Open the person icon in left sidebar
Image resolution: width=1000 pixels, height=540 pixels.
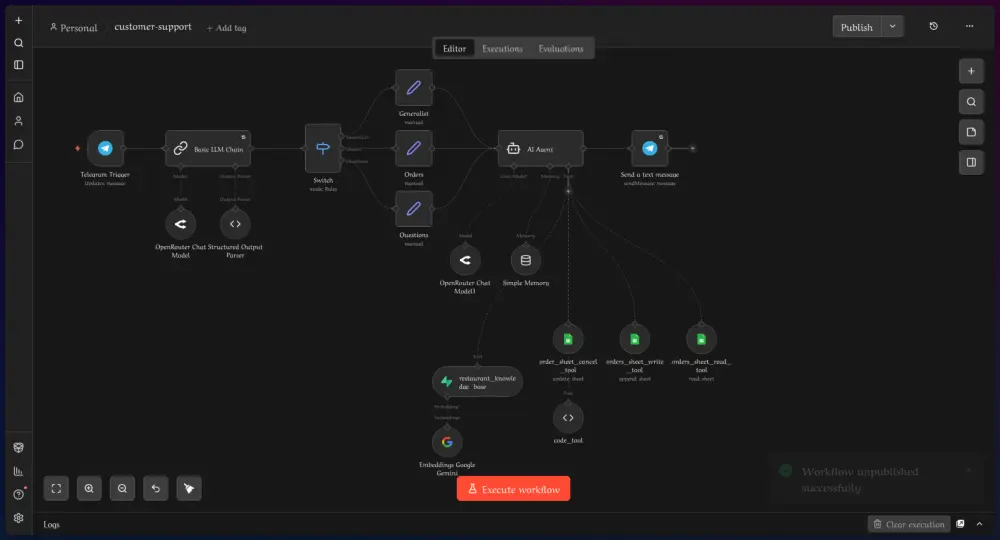18,120
